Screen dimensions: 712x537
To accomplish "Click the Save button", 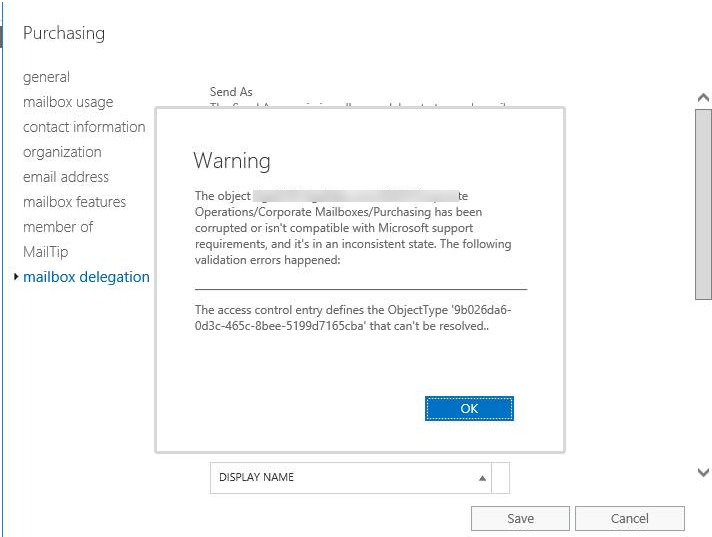I will point(520,518).
